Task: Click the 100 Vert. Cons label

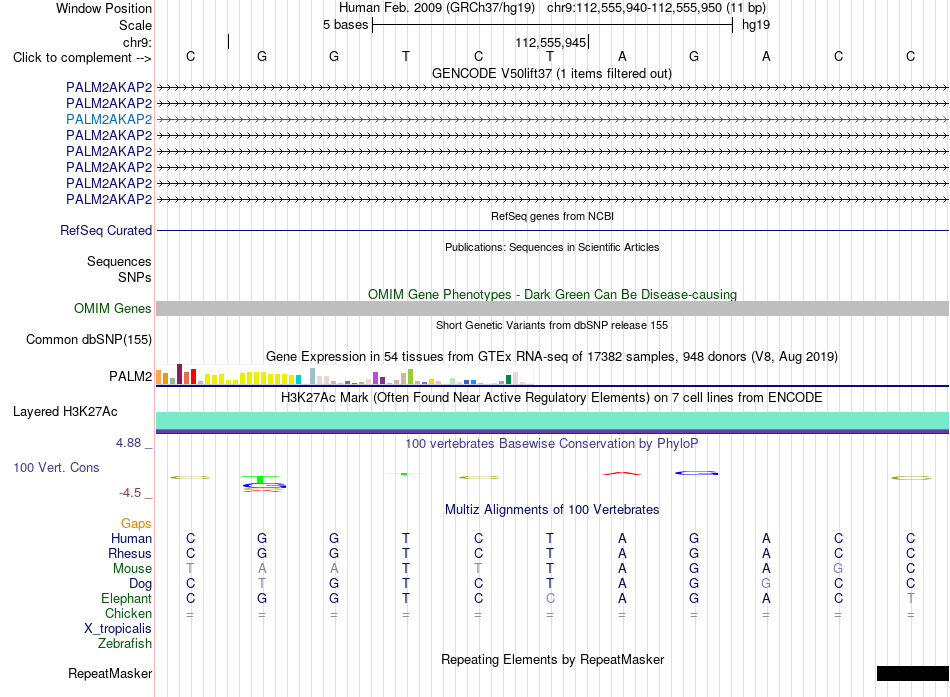Action: pyautogui.click(x=56, y=467)
